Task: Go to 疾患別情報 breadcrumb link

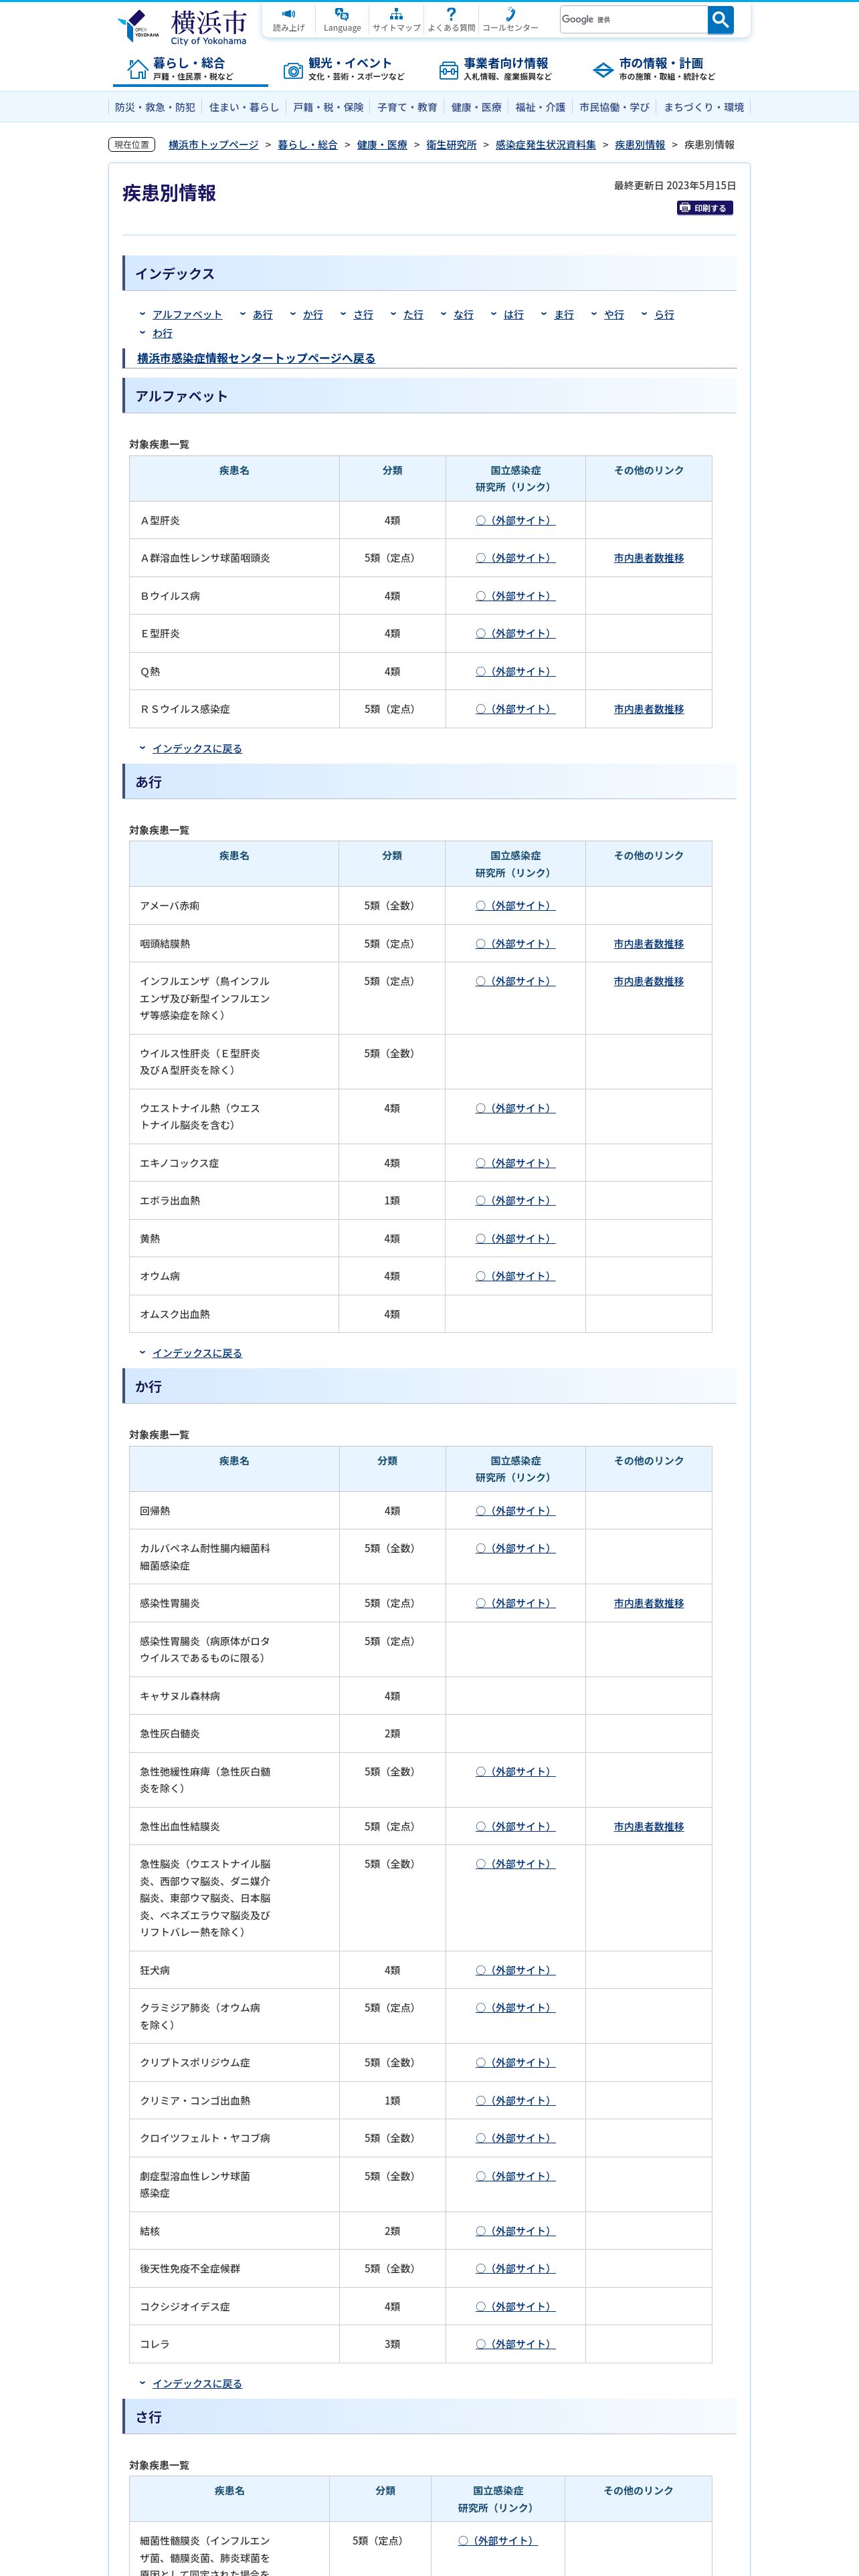Action: click(x=640, y=145)
